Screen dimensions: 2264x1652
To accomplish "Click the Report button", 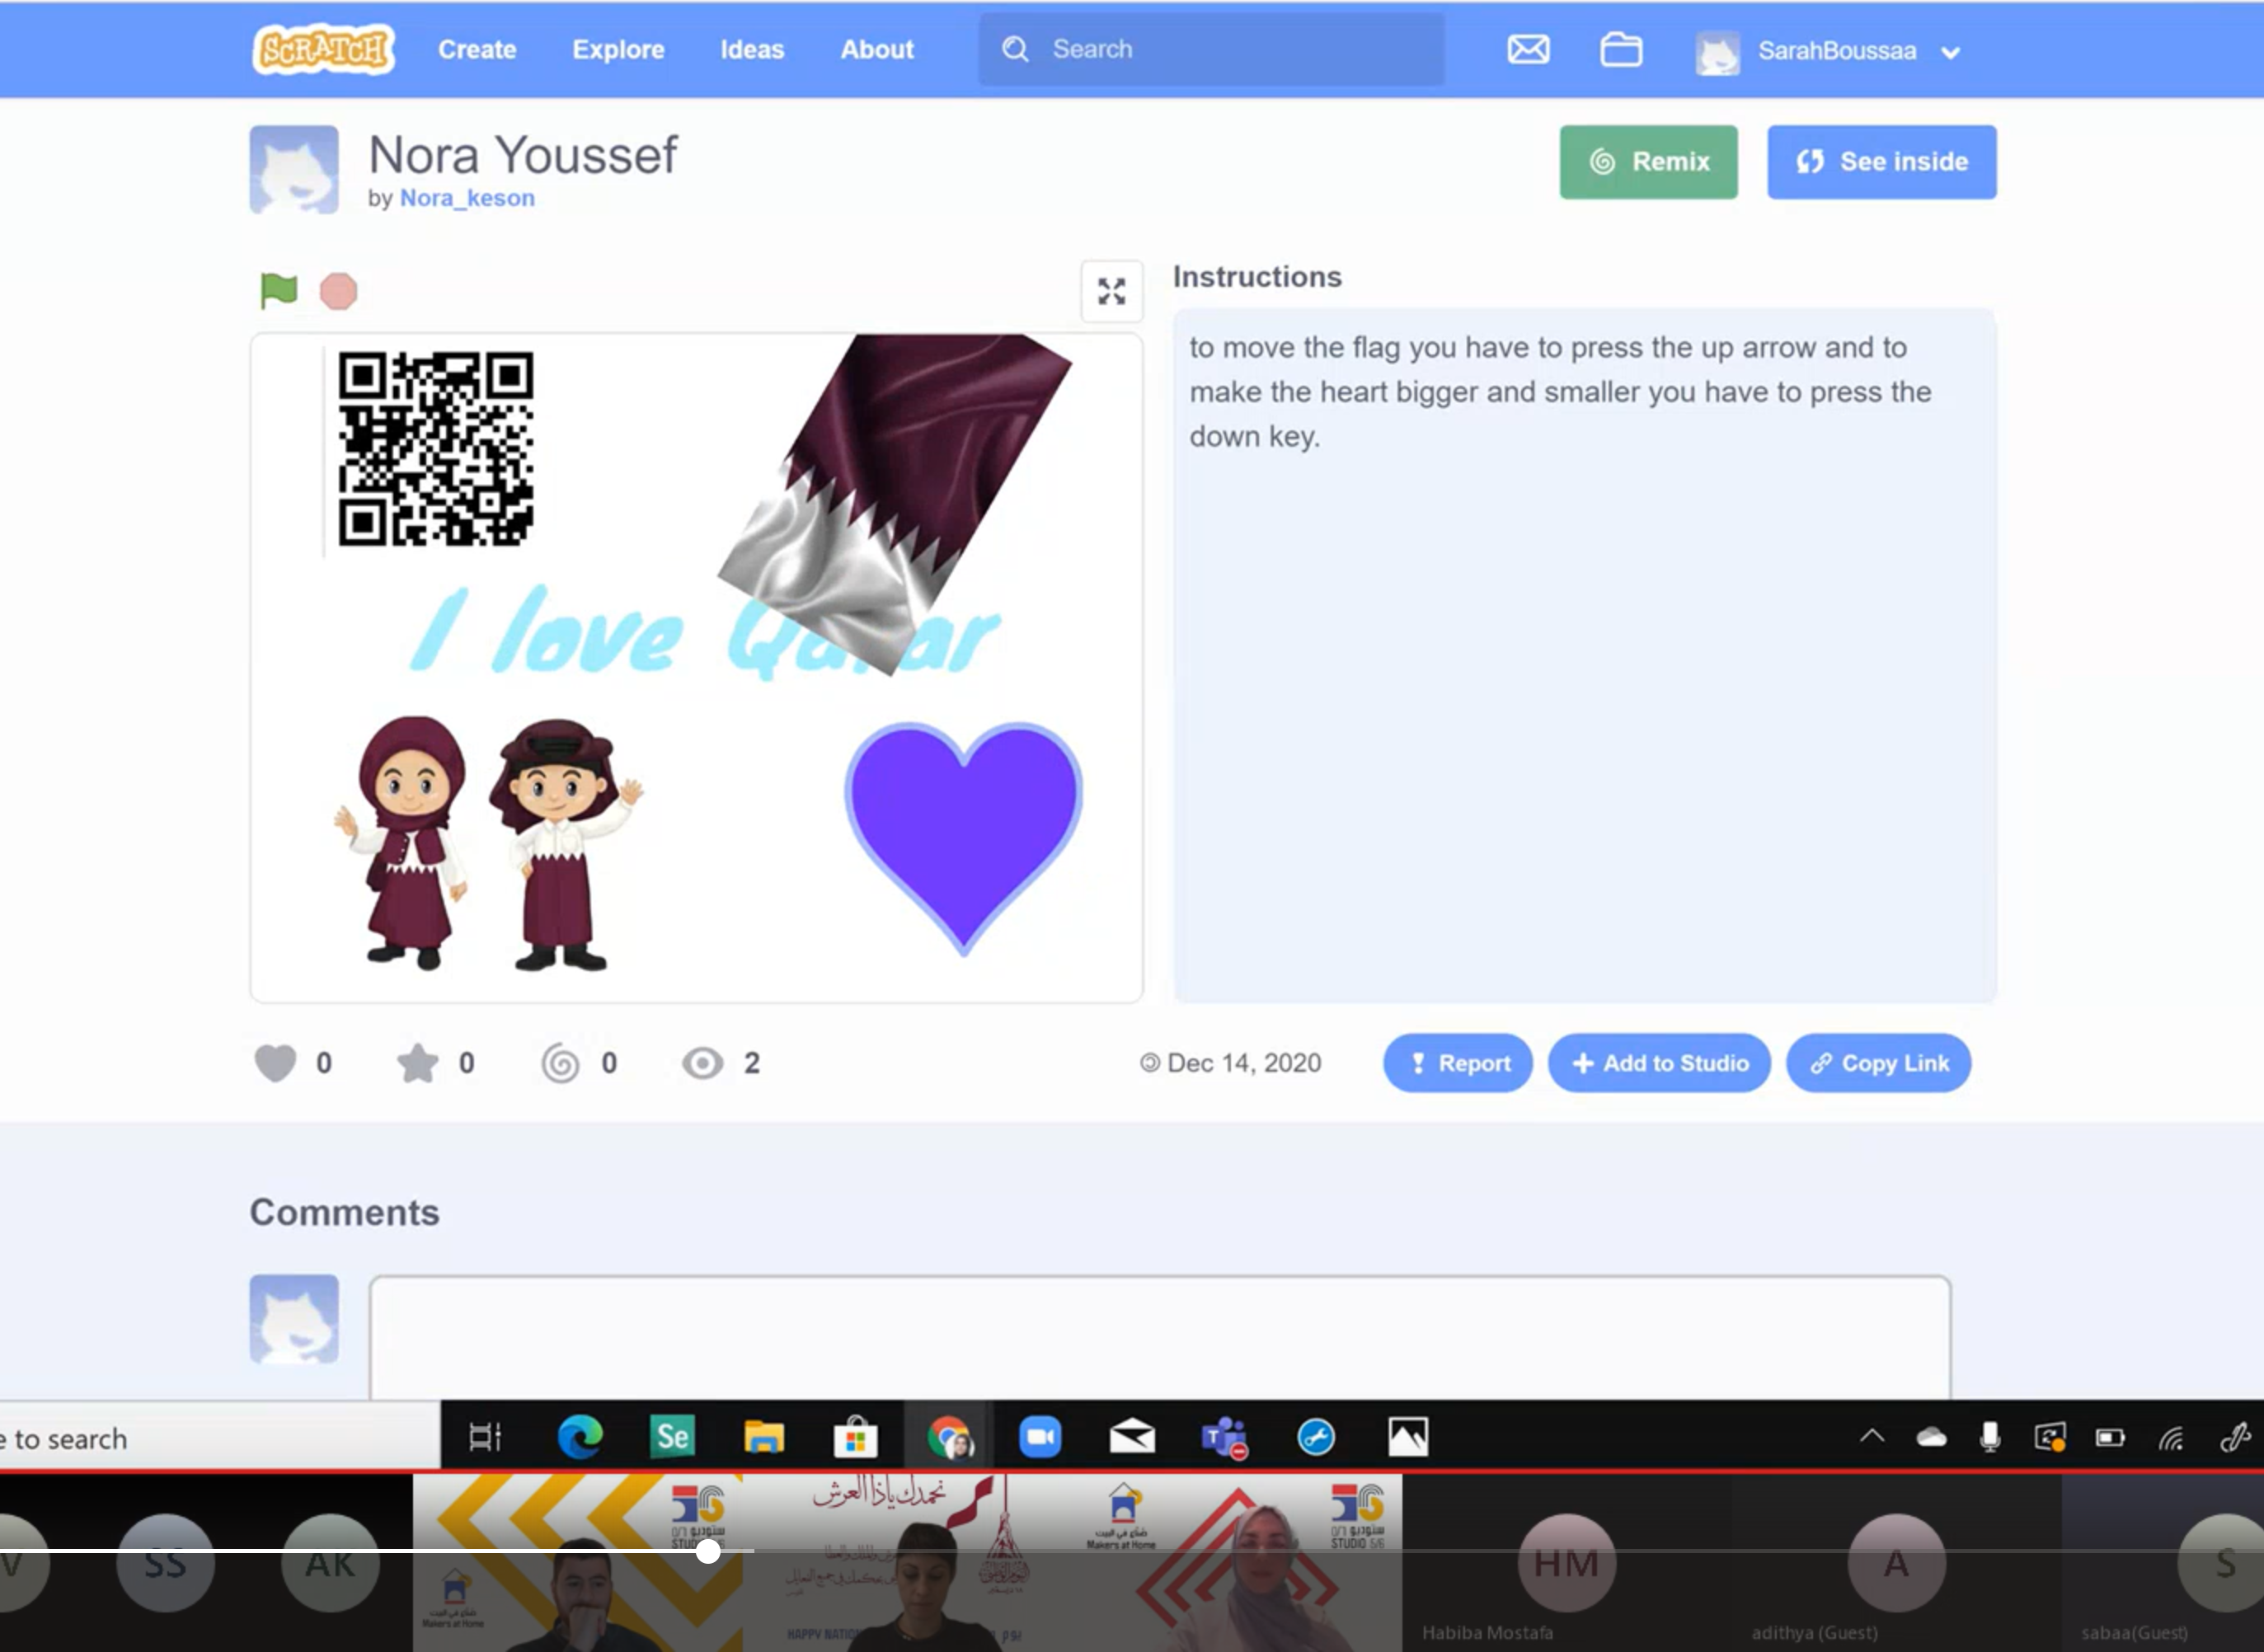I will (1457, 1063).
